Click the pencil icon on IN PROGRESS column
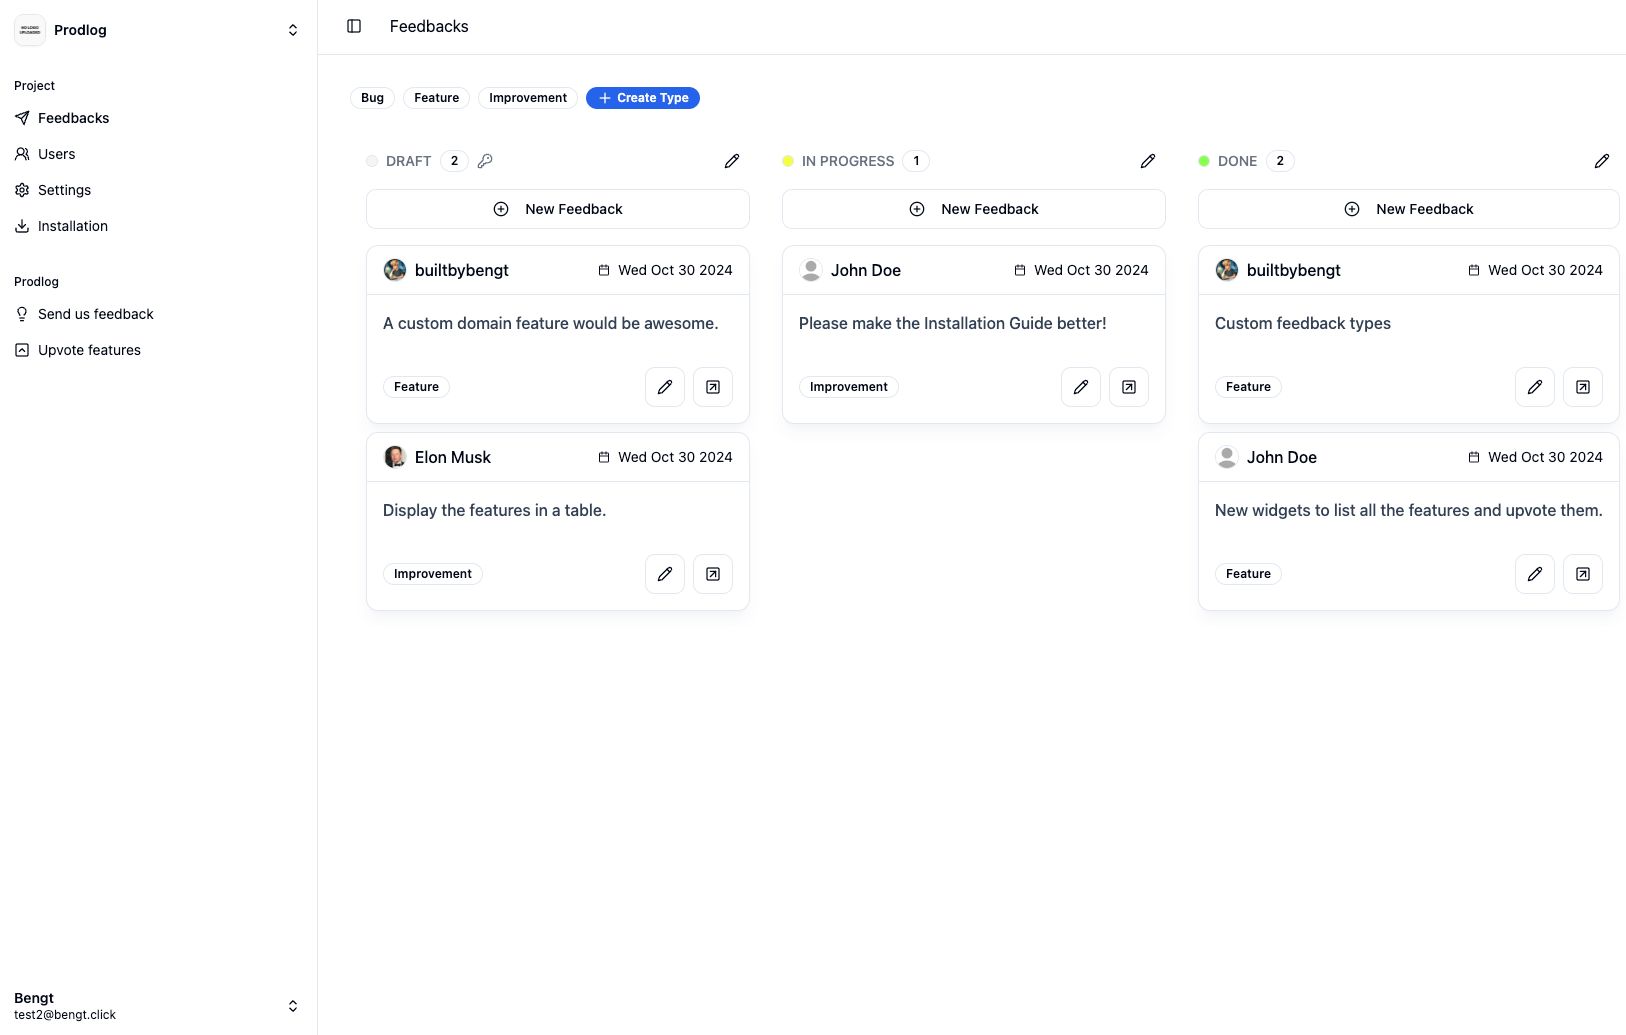Screen dimensions: 1626x1035 click(1147, 161)
